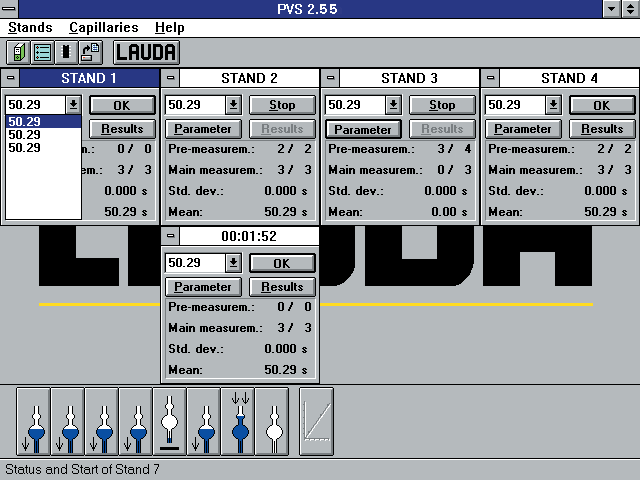Screen dimensions: 640x480
Task: Open the Capillaries menu
Action: [x=104, y=28]
